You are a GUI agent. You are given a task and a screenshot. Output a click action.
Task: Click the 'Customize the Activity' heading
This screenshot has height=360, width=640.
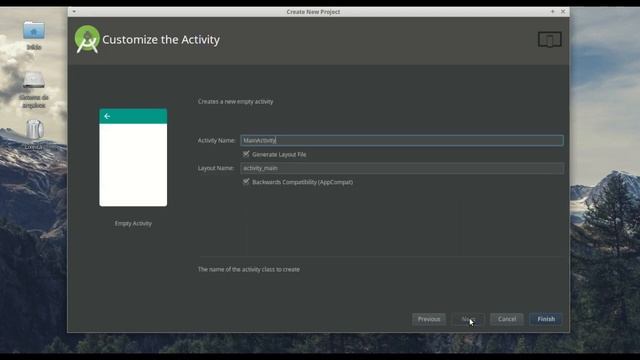coord(161,40)
